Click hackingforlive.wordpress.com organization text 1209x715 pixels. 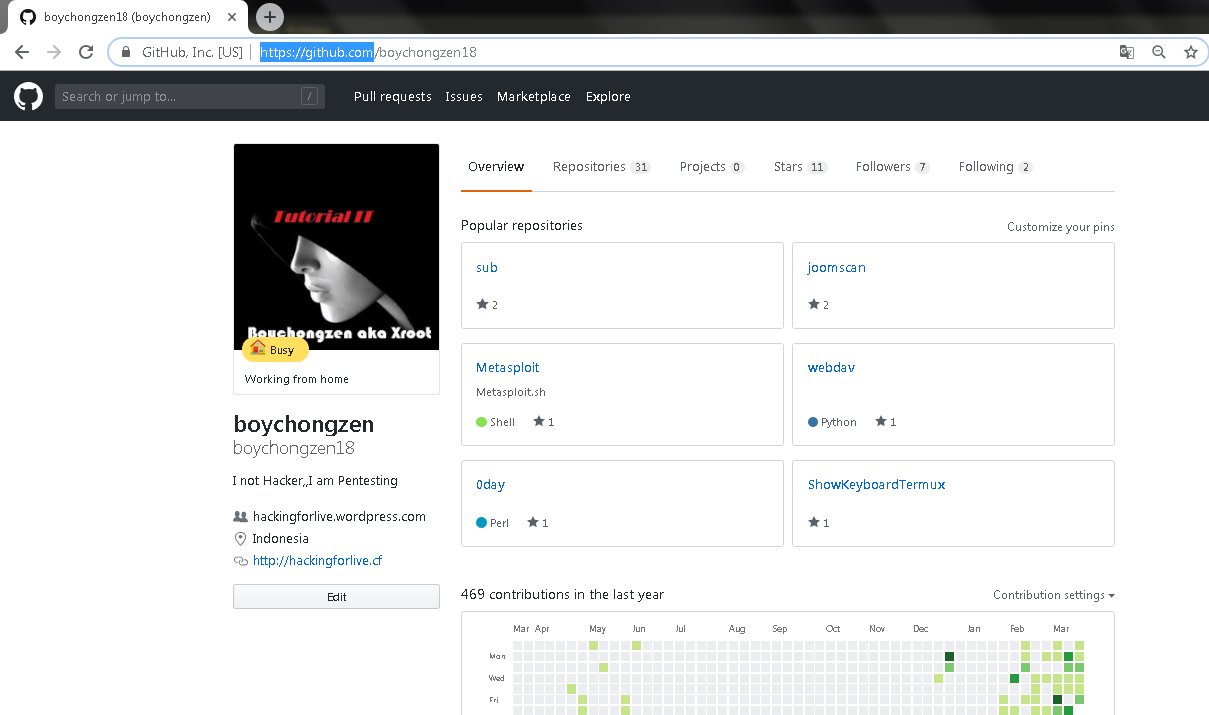coord(339,517)
